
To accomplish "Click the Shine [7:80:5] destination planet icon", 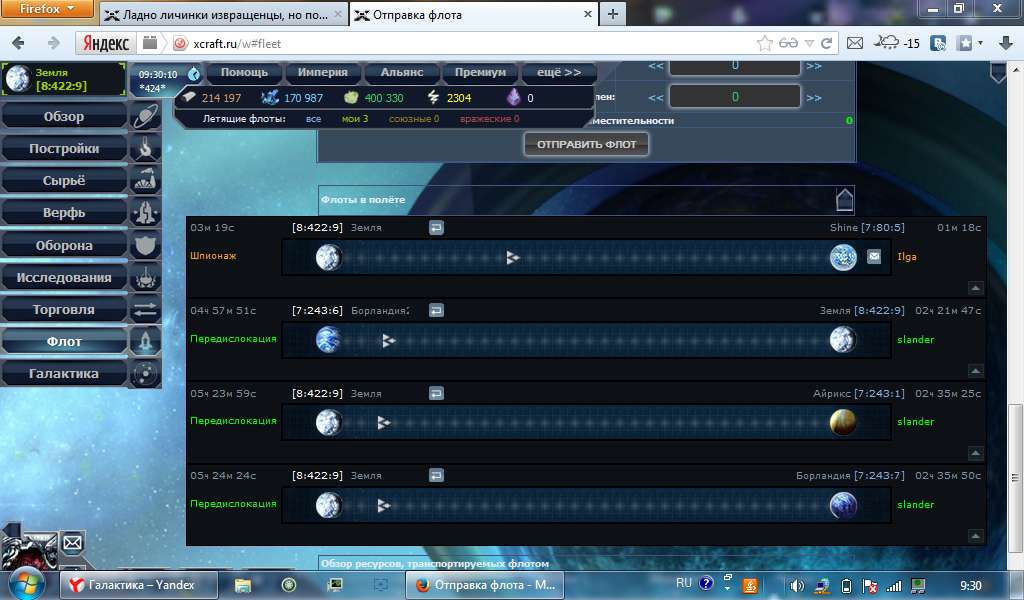I will point(843,257).
